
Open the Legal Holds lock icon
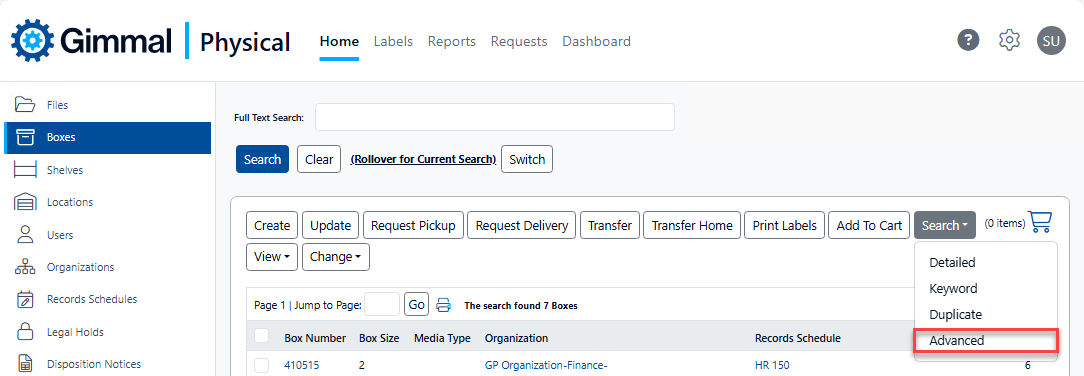point(26,332)
